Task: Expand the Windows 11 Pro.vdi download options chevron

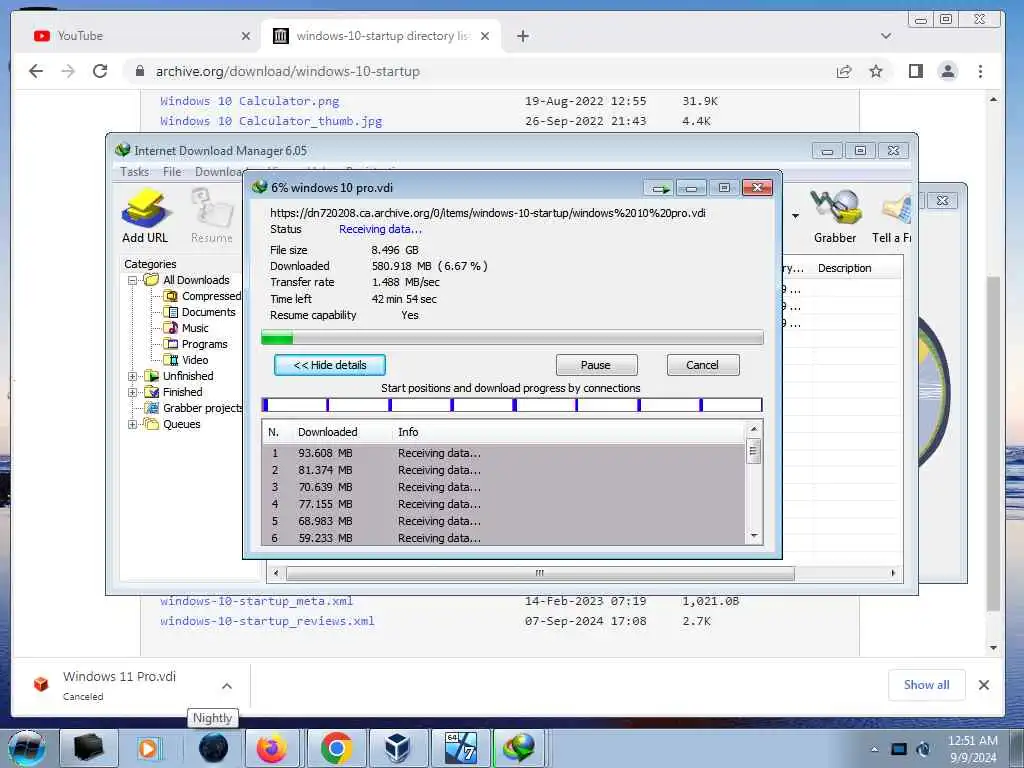Action: tap(227, 686)
